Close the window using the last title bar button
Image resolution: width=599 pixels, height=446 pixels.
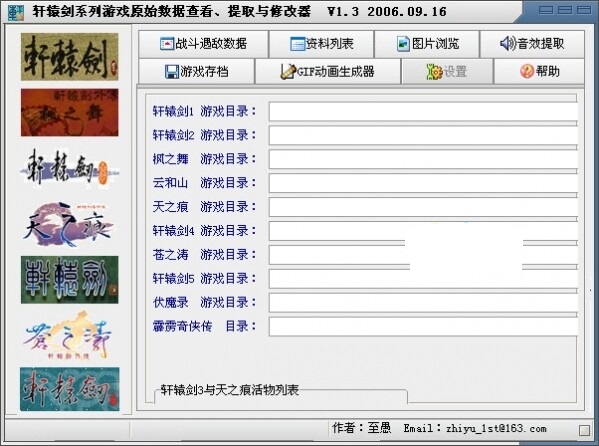click(x=584, y=10)
